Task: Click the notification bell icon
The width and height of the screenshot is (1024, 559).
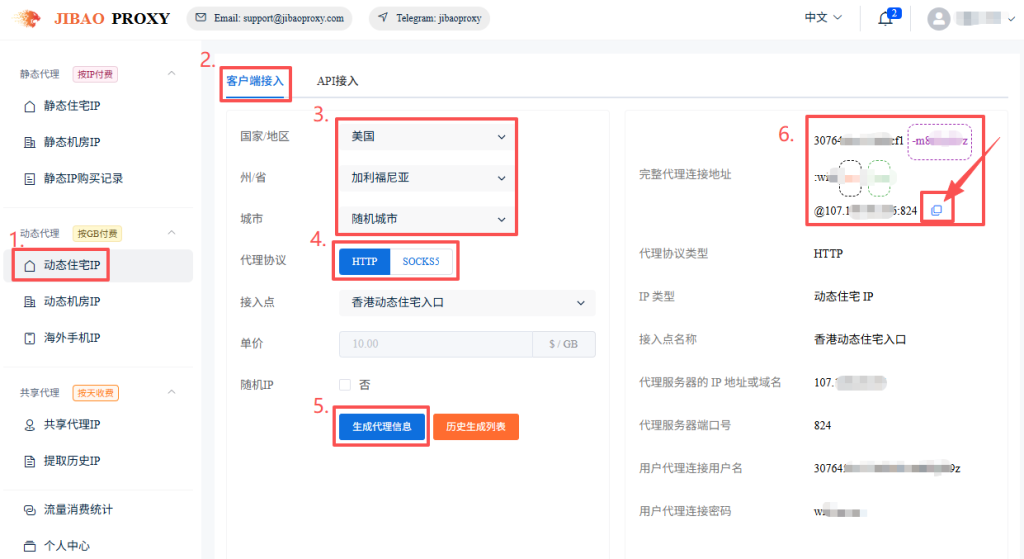Action: tap(885, 18)
